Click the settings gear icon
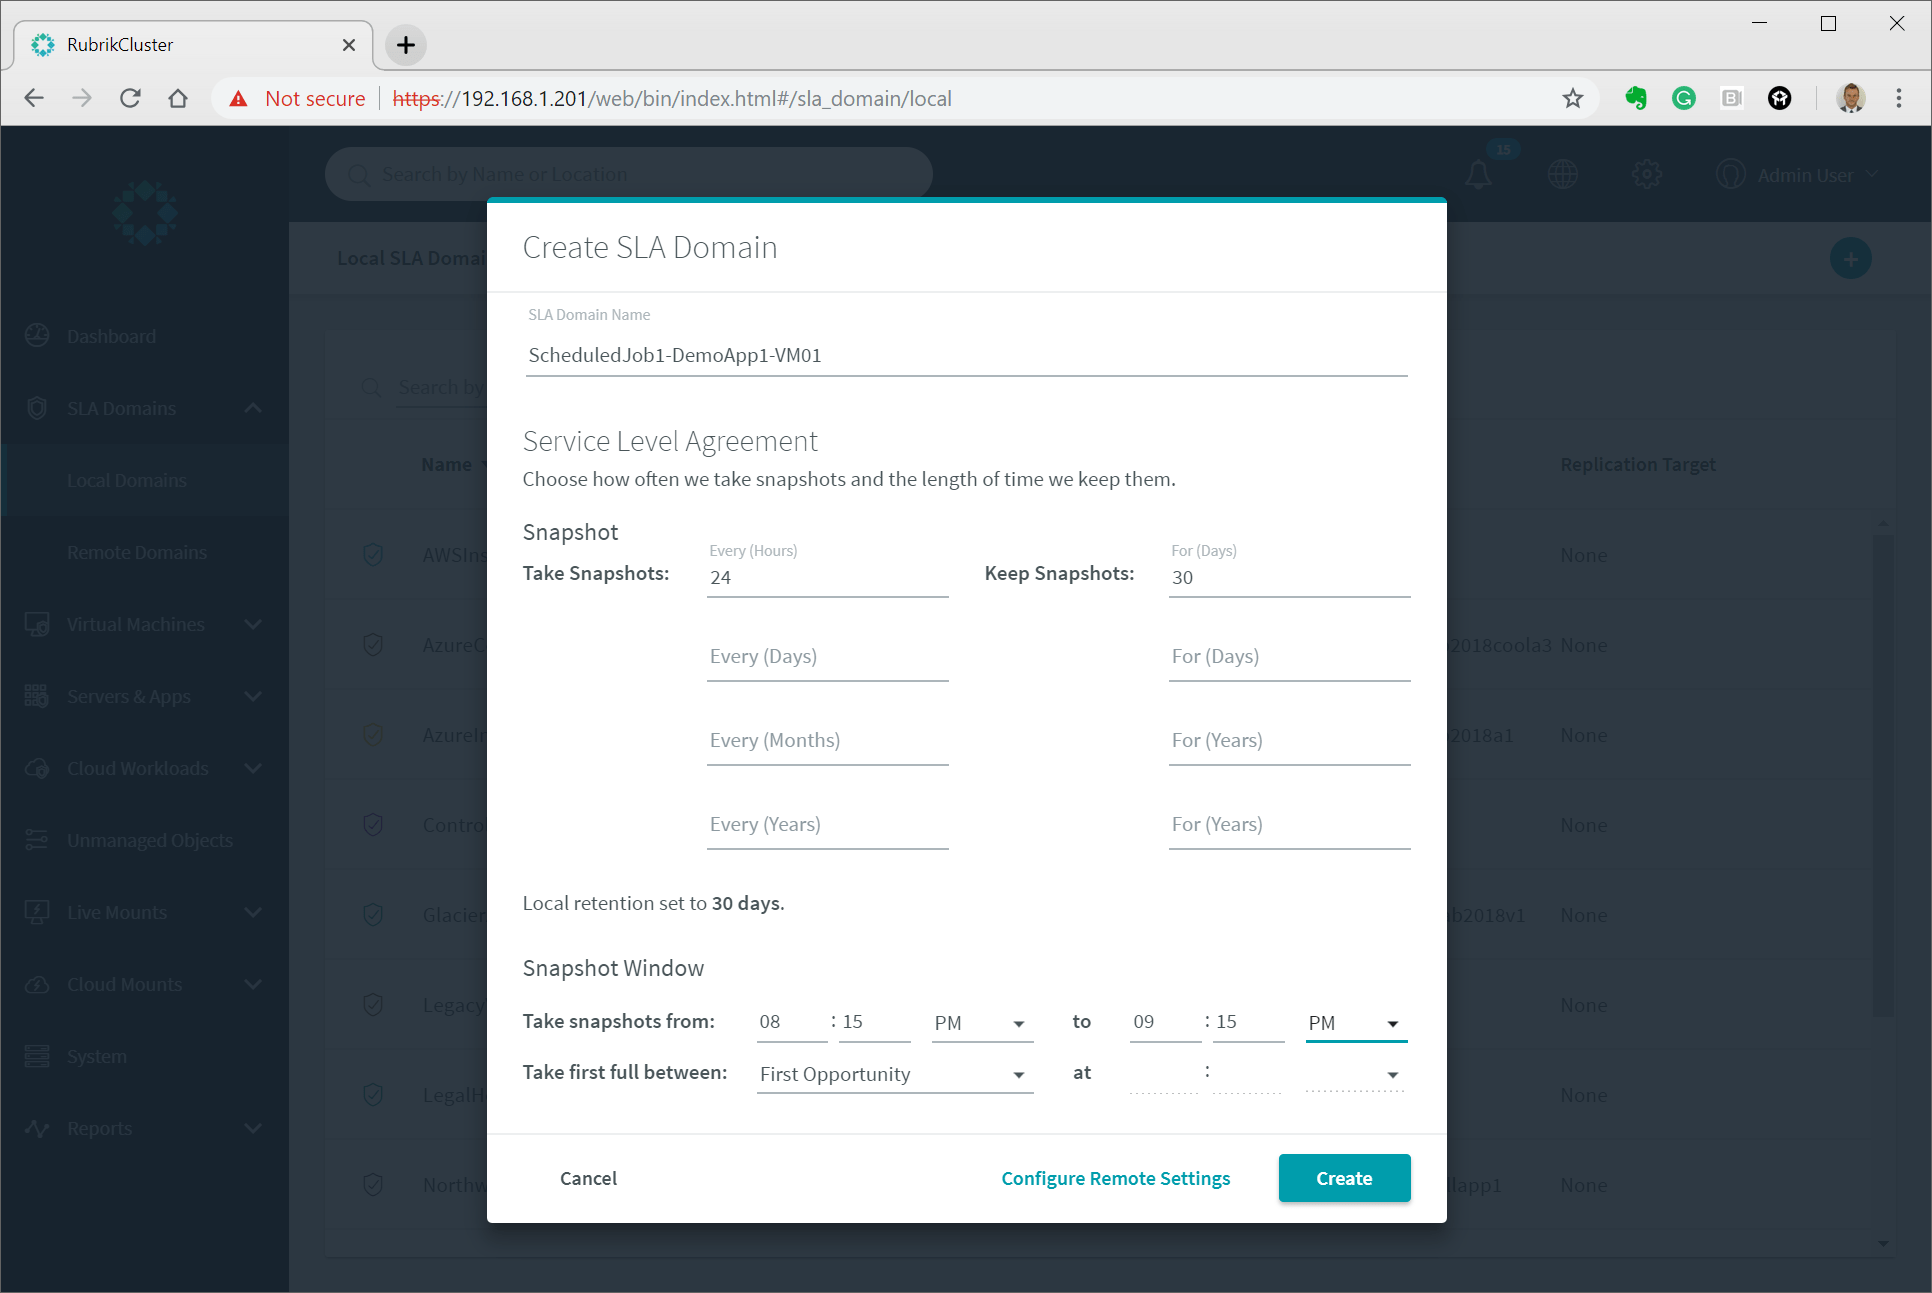Image resolution: width=1932 pixels, height=1293 pixels. pos(1647,174)
